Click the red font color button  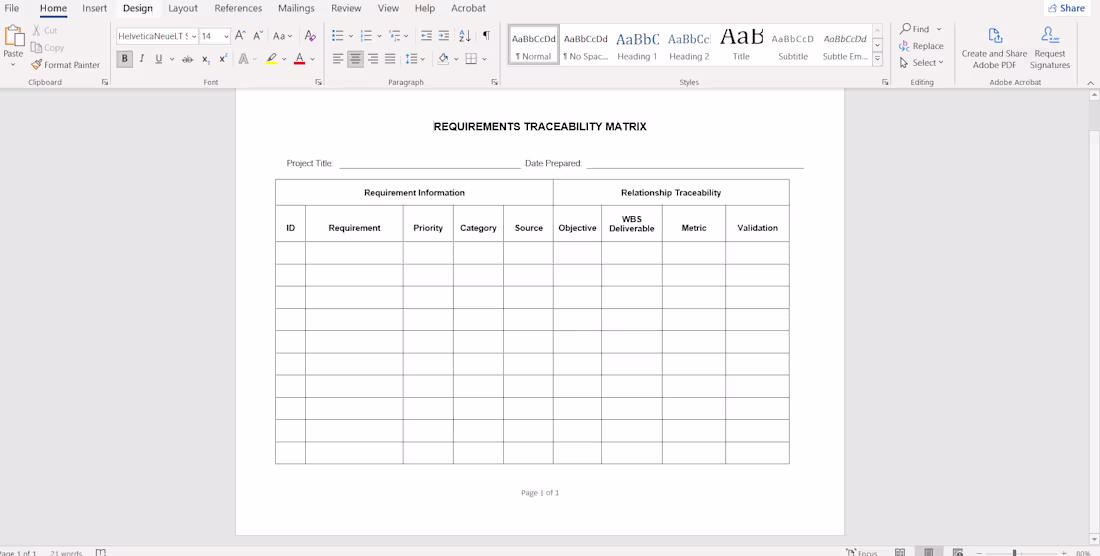click(x=300, y=60)
